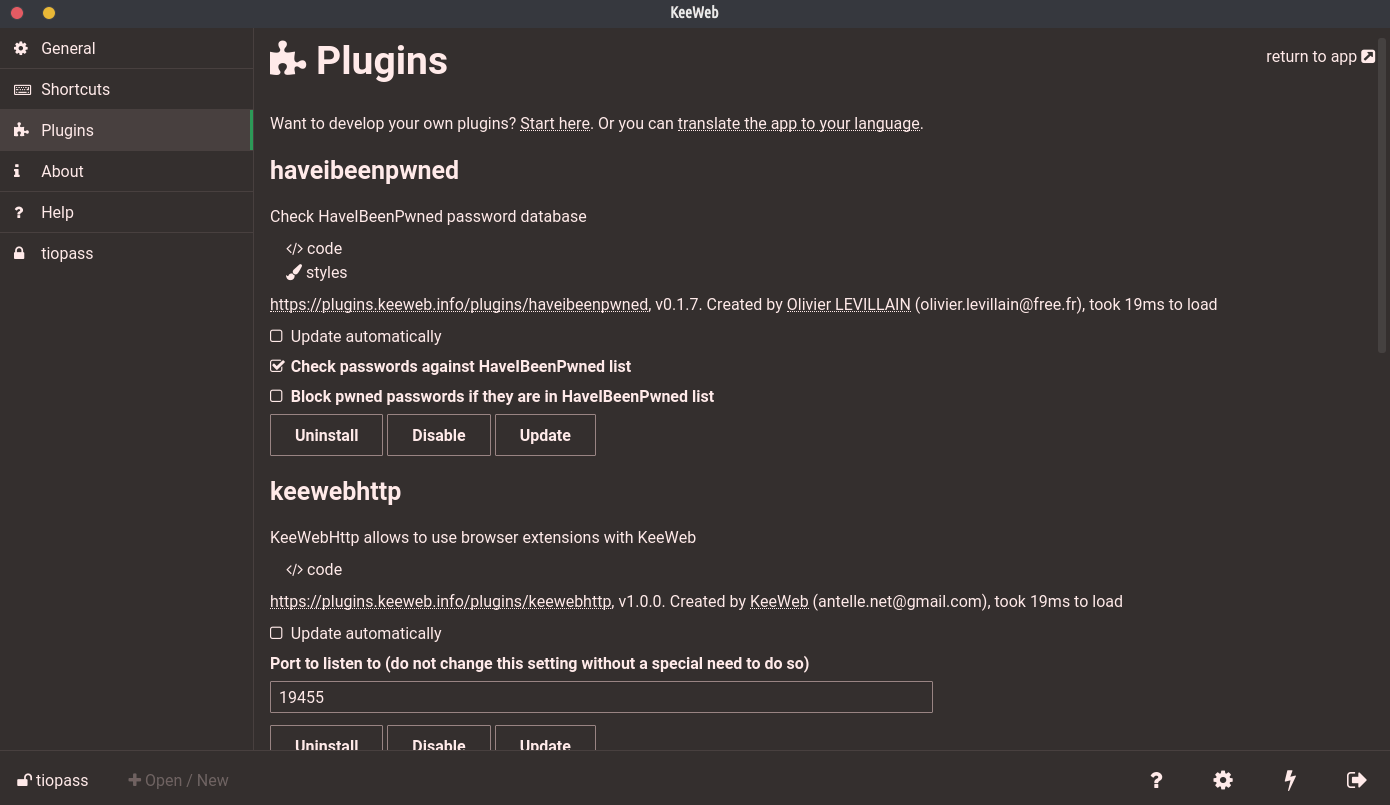Select the Plugins settings section
The width and height of the screenshot is (1390, 805).
tap(126, 130)
